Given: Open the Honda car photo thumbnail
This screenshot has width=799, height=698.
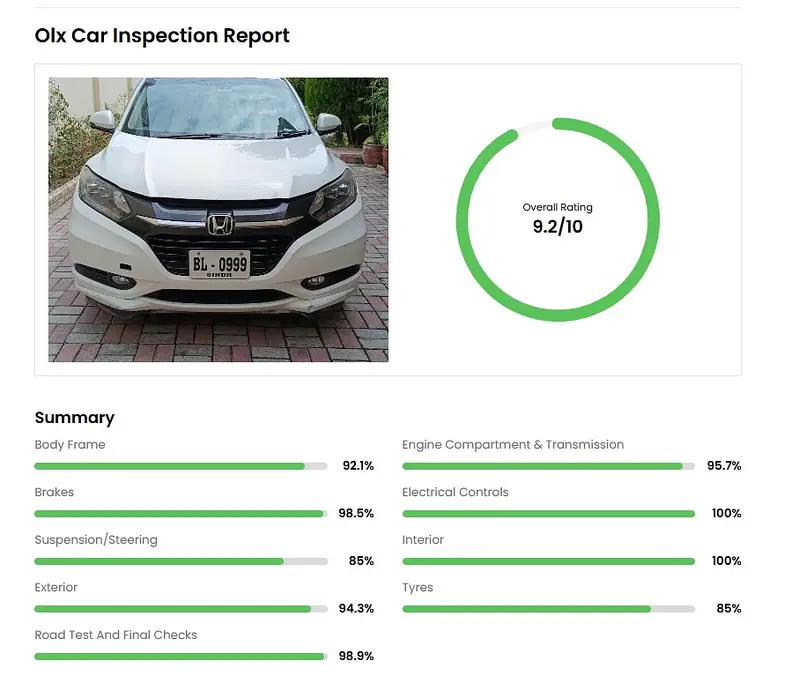Looking at the screenshot, I should click(x=218, y=219).
